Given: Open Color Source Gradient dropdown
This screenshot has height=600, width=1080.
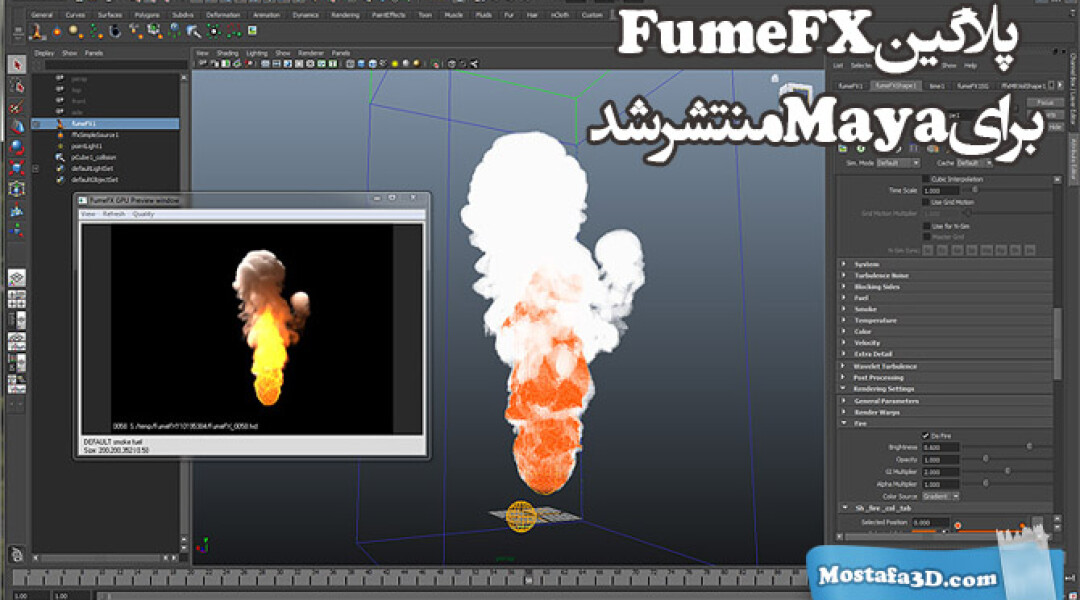Looking at the screenshot, I should [x=940, y=495].
